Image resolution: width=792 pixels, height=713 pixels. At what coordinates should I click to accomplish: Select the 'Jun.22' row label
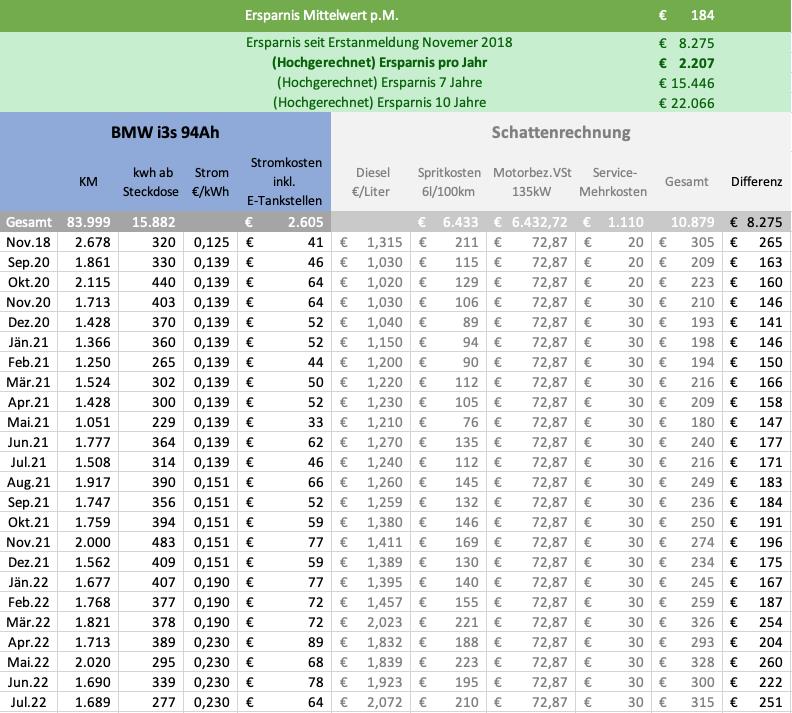[29, 682]
